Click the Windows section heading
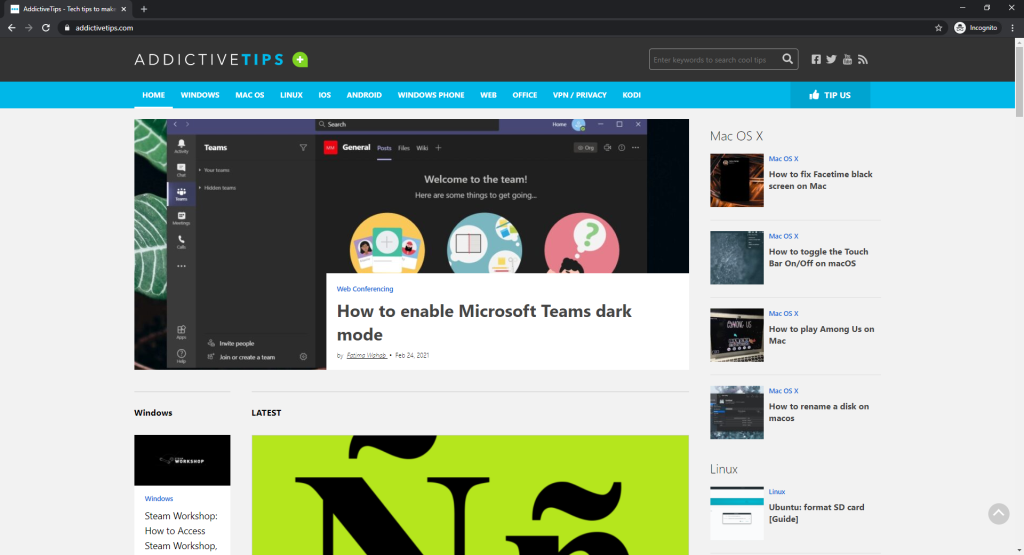1024x555 pixels. click(153, 413)
